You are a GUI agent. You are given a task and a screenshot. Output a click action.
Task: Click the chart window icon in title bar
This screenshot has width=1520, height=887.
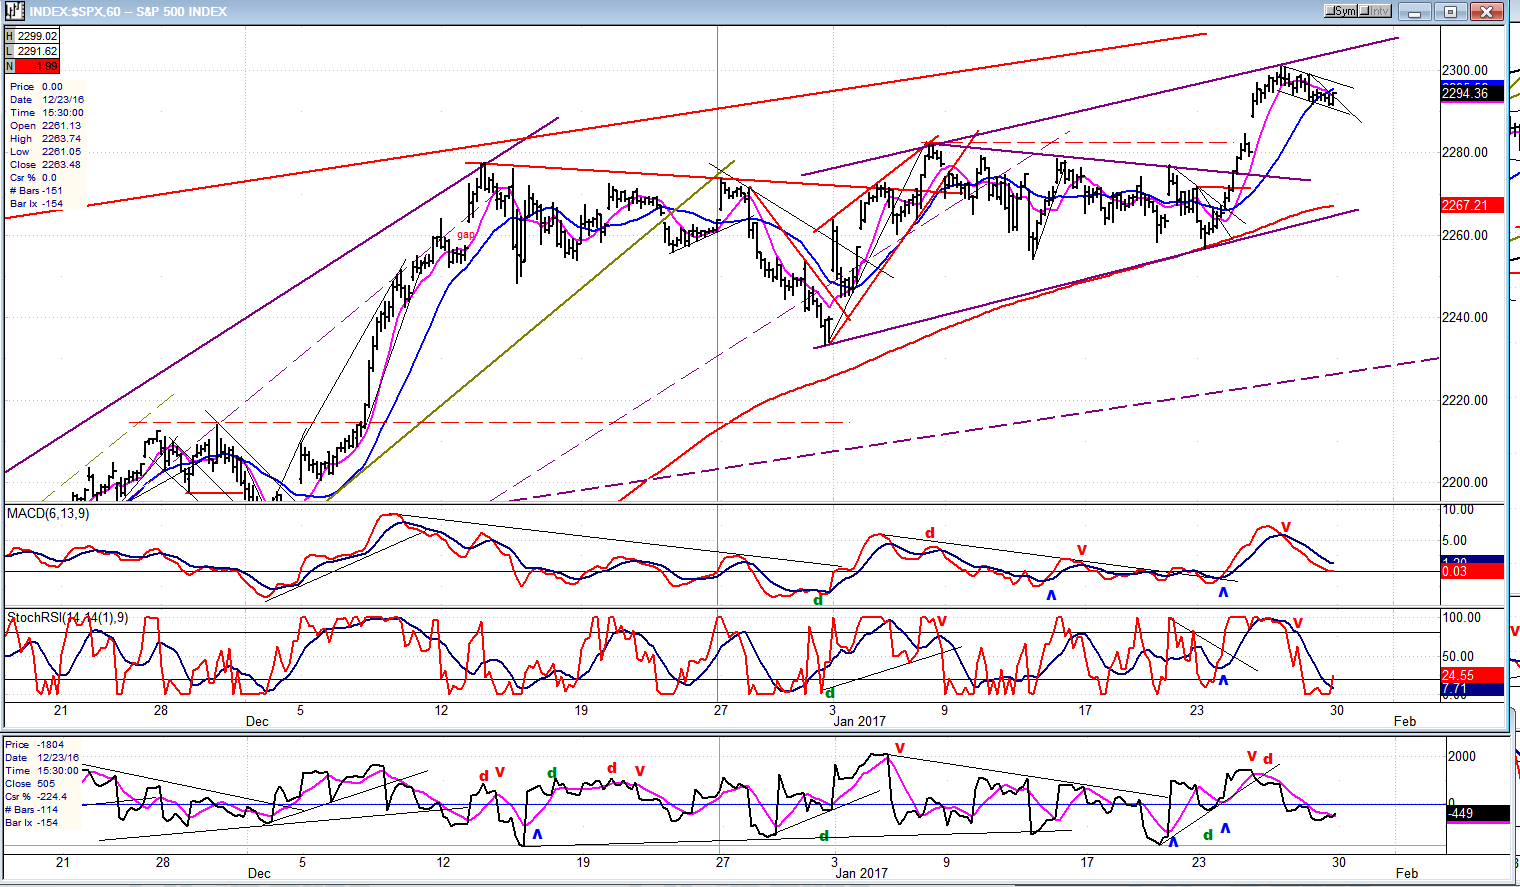click(x=14, y=11)
